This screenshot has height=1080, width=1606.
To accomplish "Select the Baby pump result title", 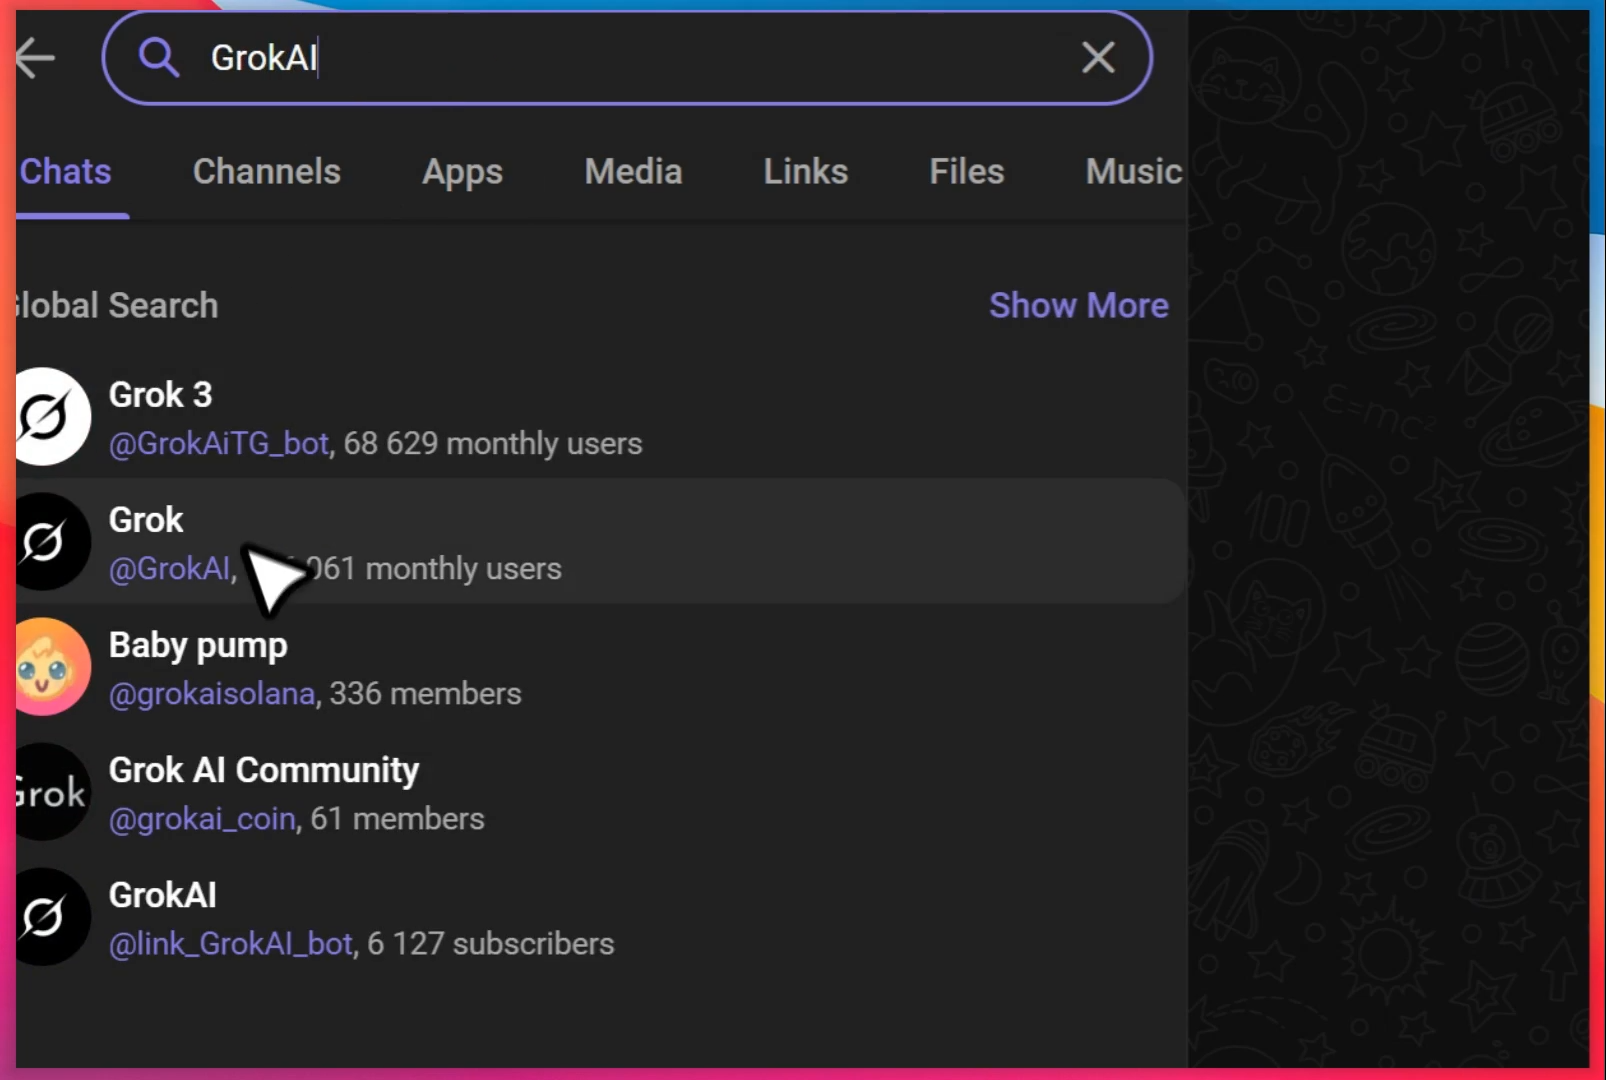I will point(198,646).
